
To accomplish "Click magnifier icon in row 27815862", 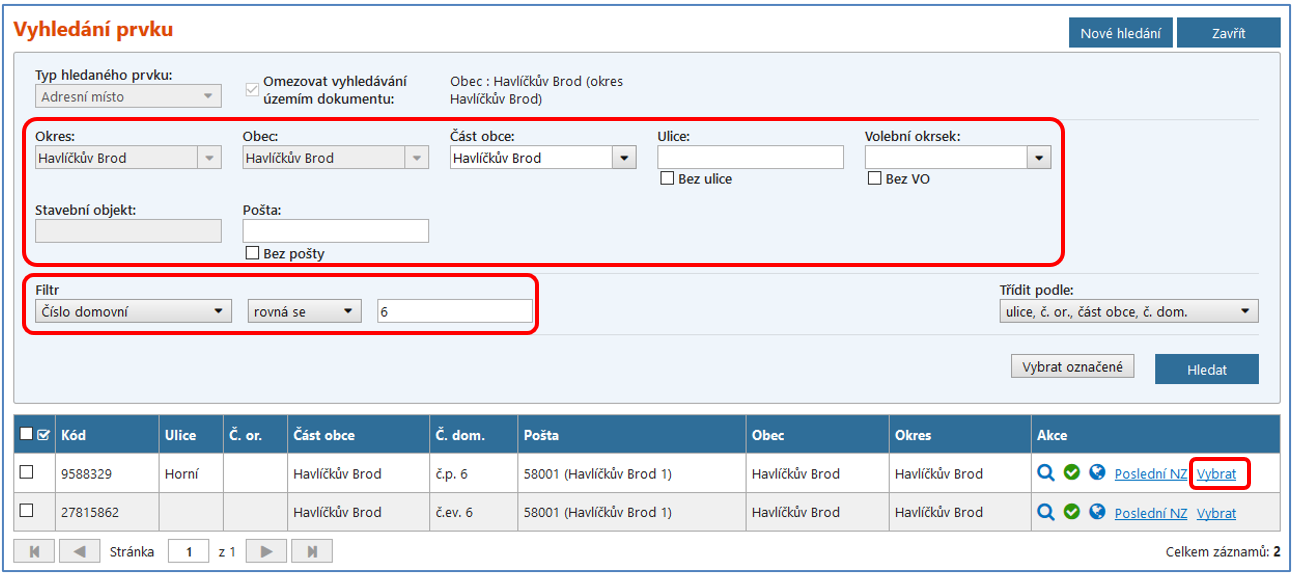I will coord(1046,512).
